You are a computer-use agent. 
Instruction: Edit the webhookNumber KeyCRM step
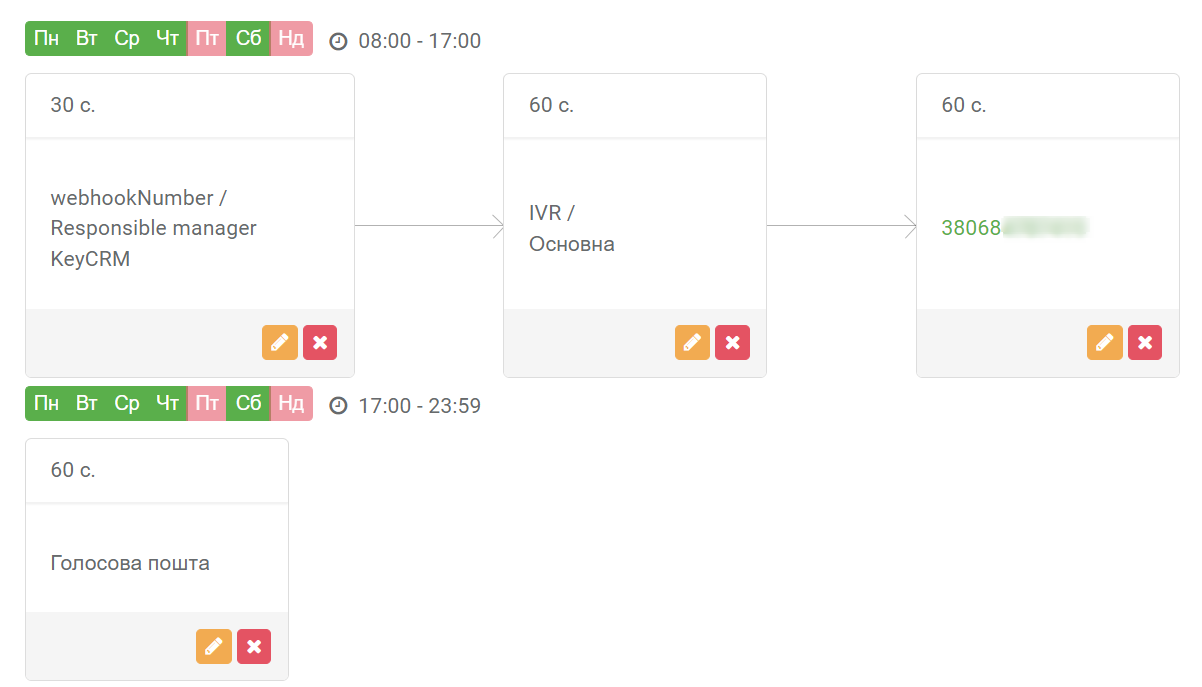tap(280, 343)
